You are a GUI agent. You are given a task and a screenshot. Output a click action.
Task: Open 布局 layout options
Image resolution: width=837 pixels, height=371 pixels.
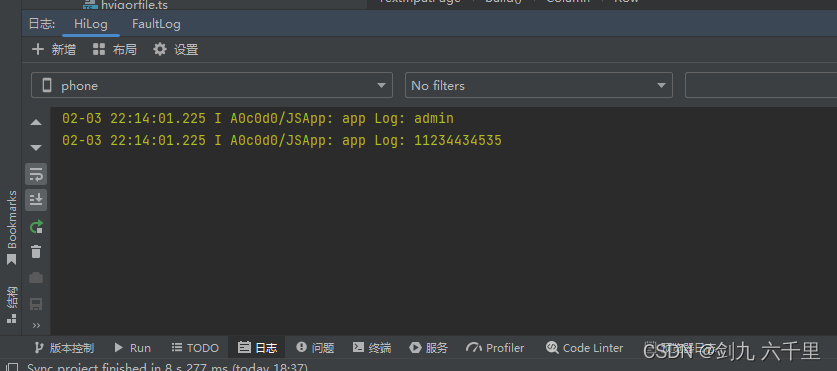(115, 50)
